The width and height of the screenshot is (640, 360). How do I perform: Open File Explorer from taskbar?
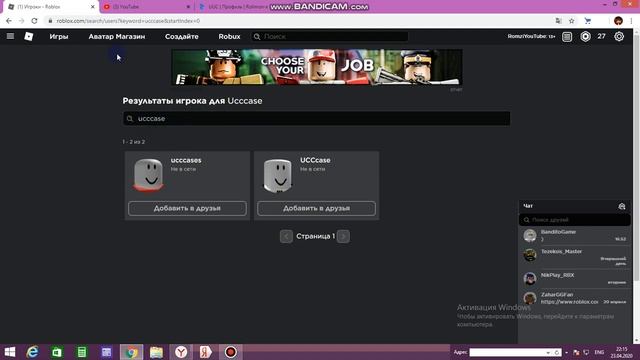[x=156, y=352]
